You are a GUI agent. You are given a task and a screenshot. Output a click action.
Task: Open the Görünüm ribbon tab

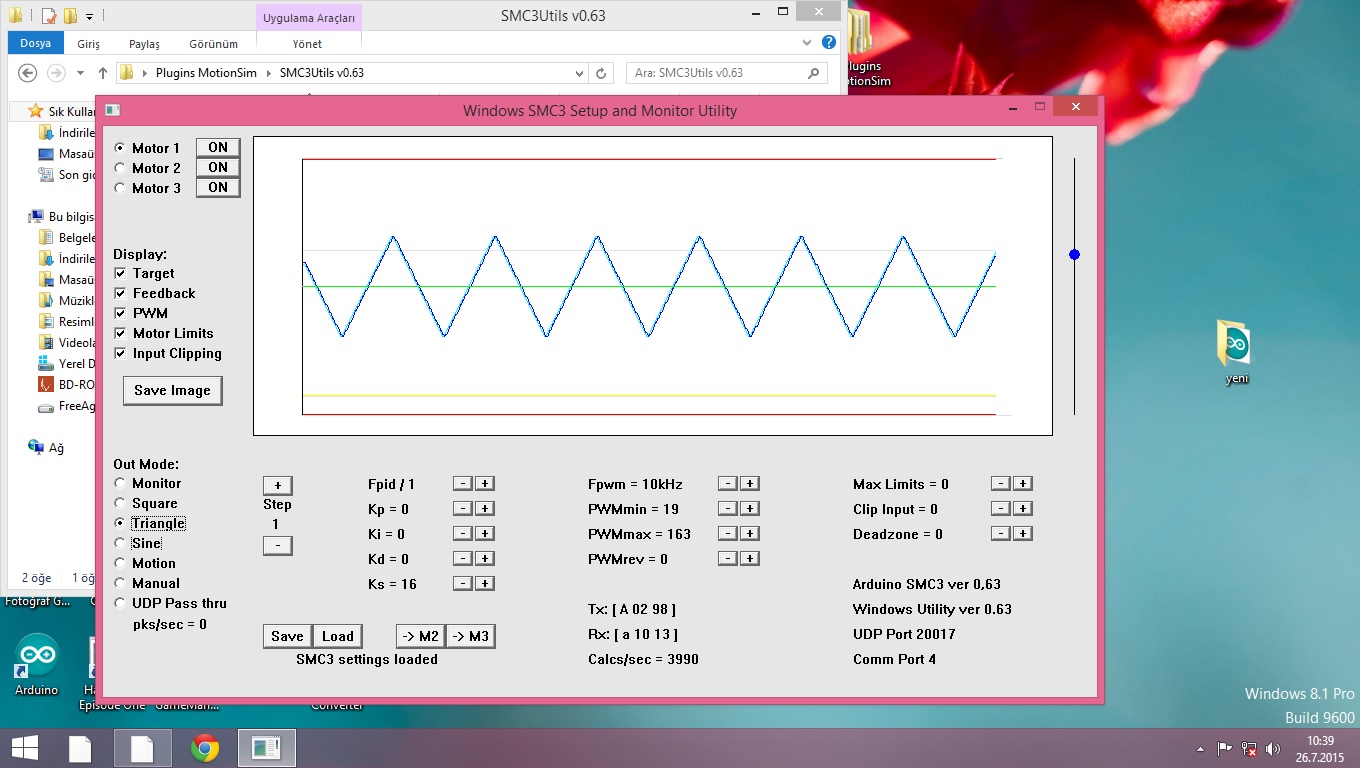(x=214, y=44)
